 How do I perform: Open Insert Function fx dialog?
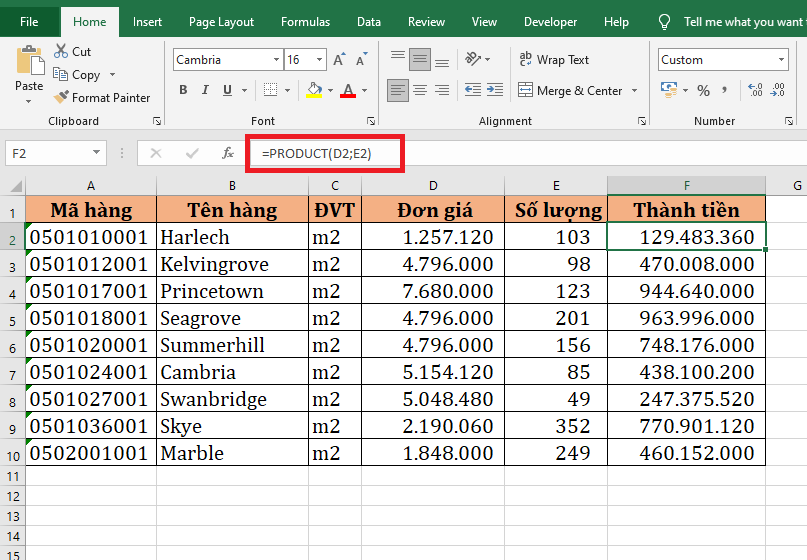228,153
